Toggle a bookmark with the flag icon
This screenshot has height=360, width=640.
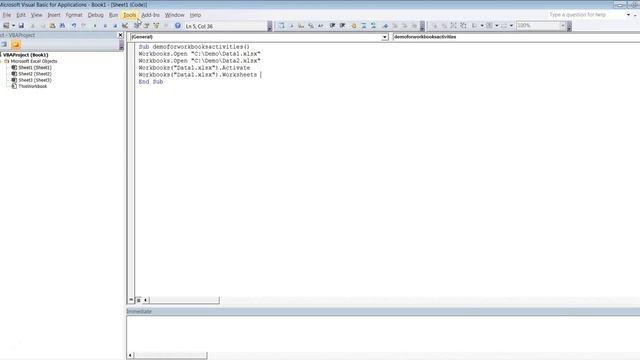pos(385,26)
